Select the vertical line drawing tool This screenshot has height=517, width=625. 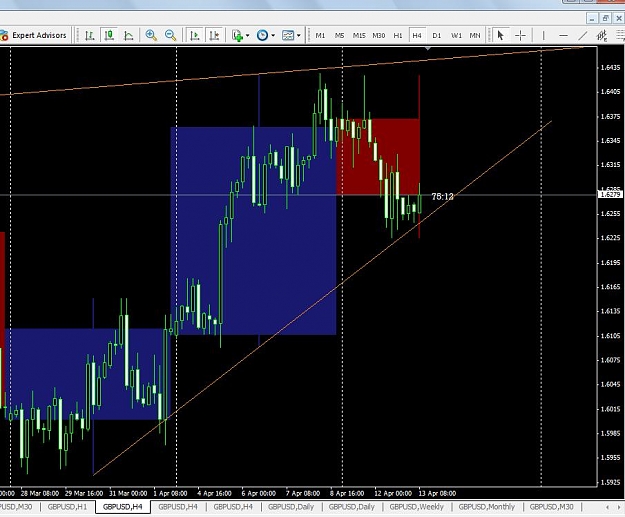[543, 35]
